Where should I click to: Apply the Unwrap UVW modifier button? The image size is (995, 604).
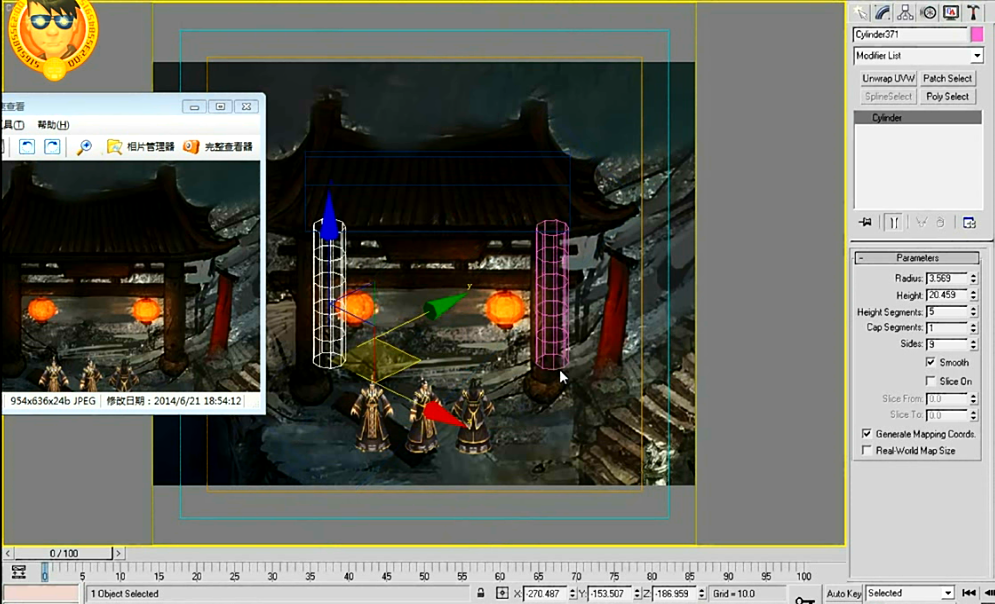tap(888, 78)
